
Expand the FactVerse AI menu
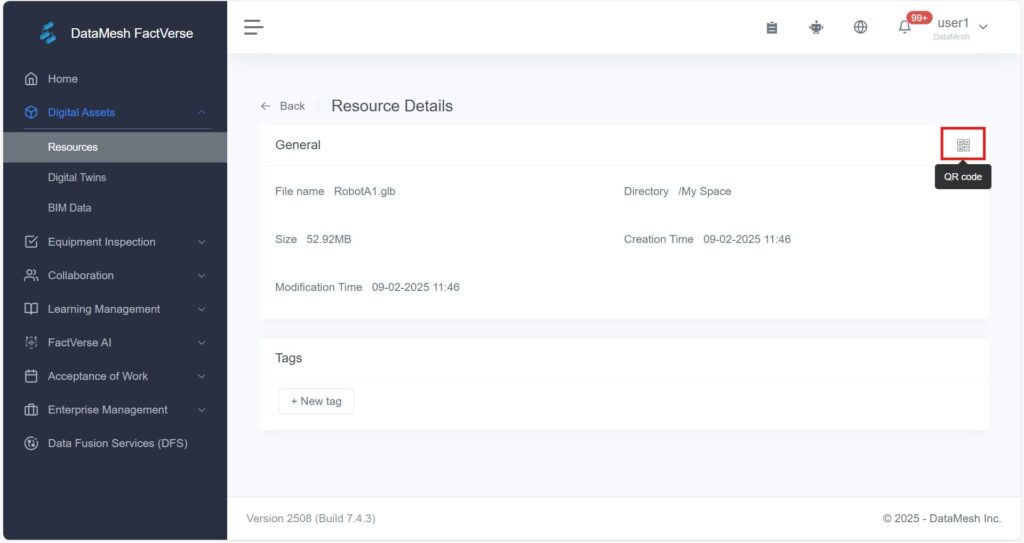(x=201, y=343)
